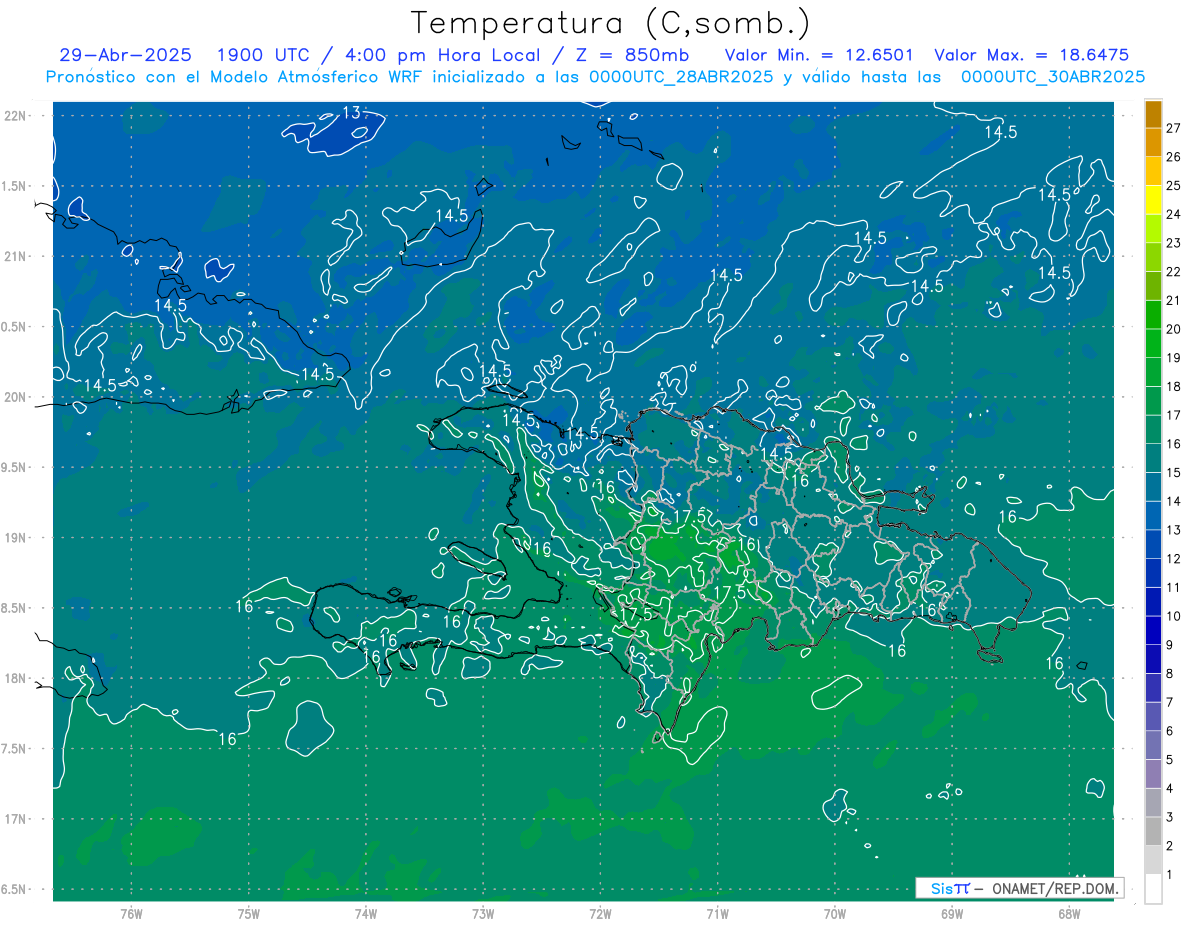Click the color scale label "21"

(1174, 301)
